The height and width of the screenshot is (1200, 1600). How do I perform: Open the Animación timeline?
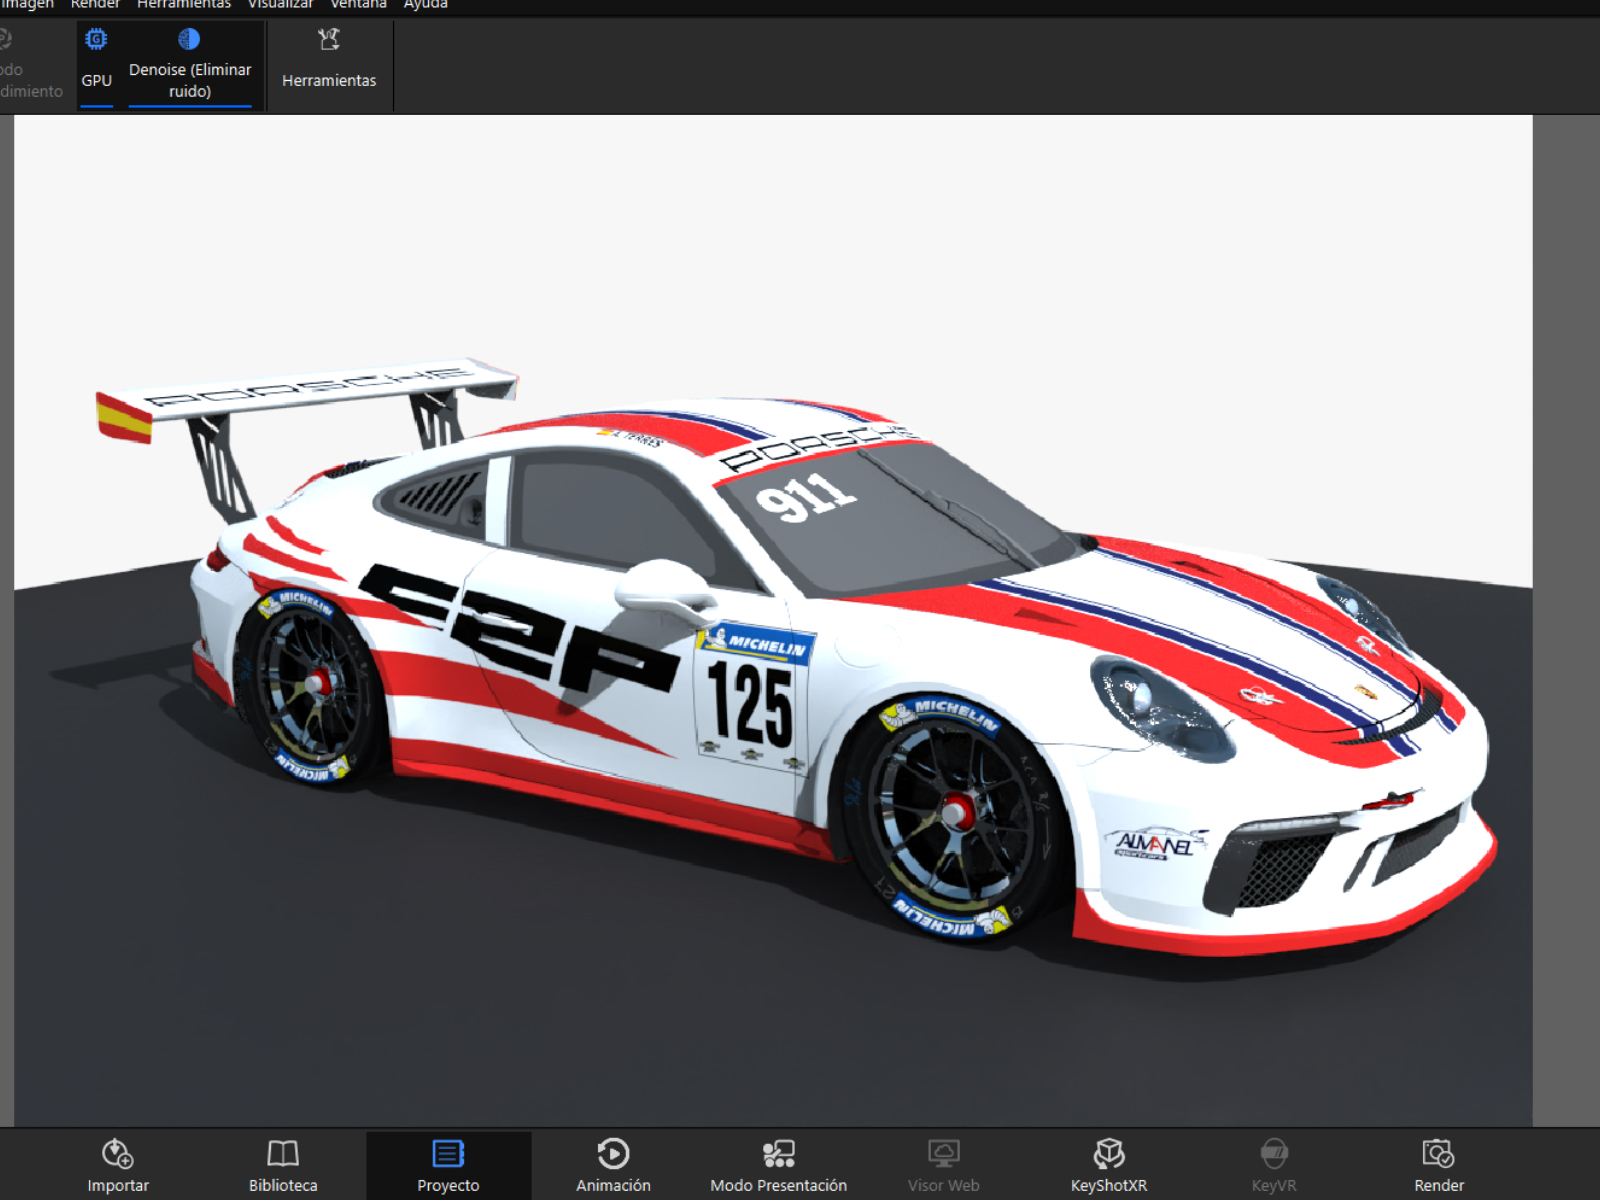(613, 1165)
